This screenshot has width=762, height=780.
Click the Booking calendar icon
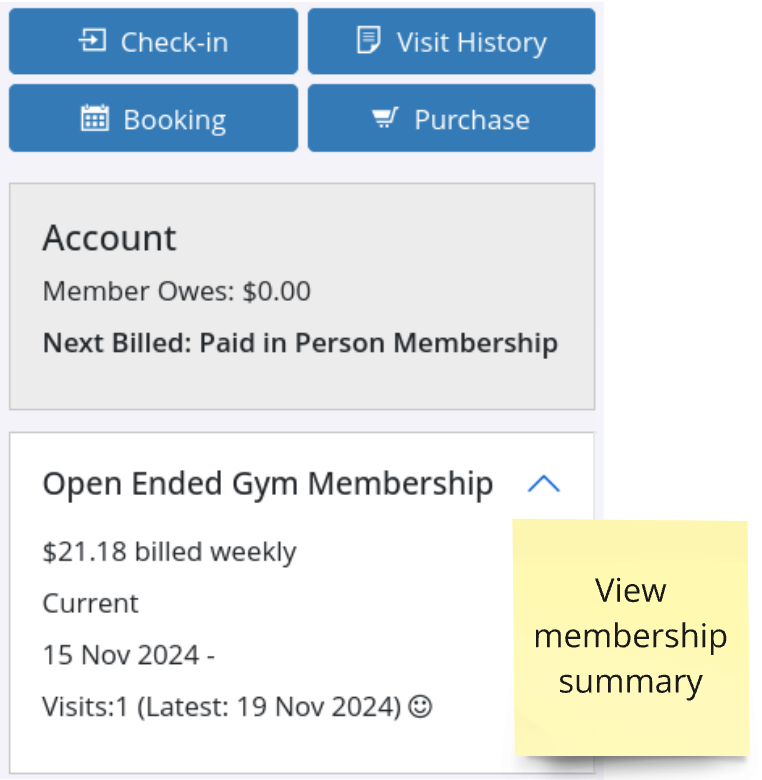(x=95, y=118)
